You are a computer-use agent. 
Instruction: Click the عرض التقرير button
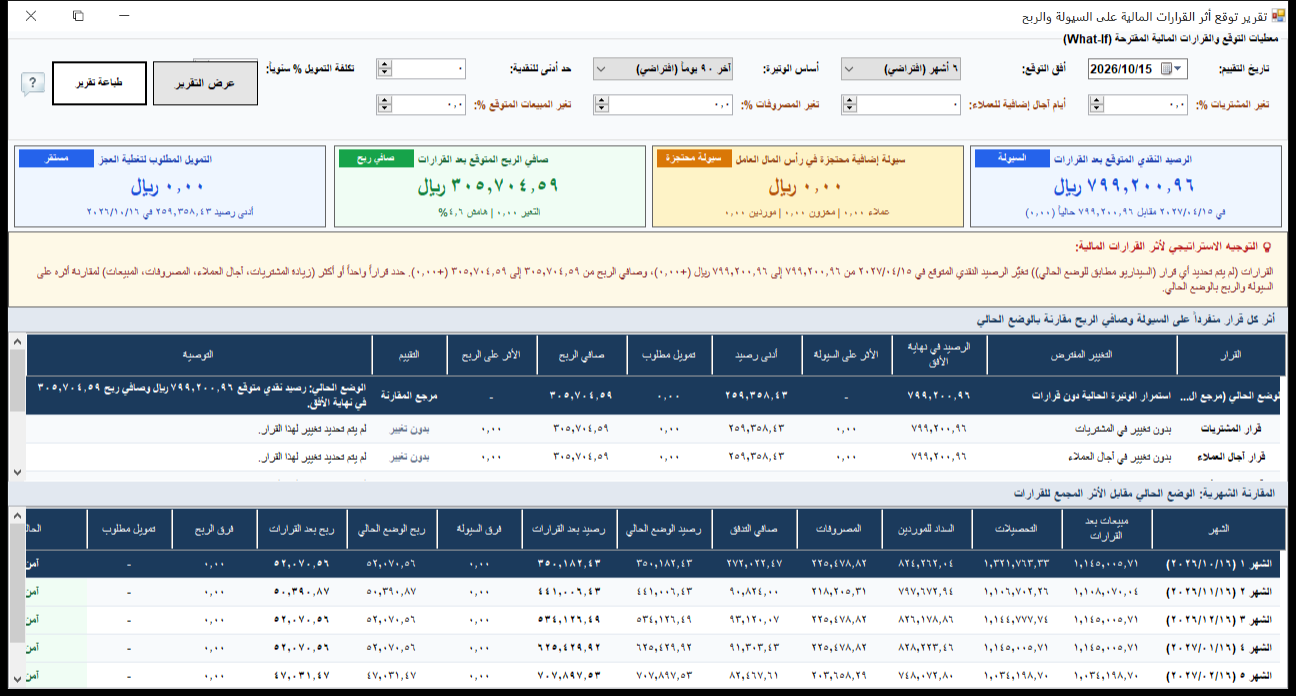pos(205,84)
